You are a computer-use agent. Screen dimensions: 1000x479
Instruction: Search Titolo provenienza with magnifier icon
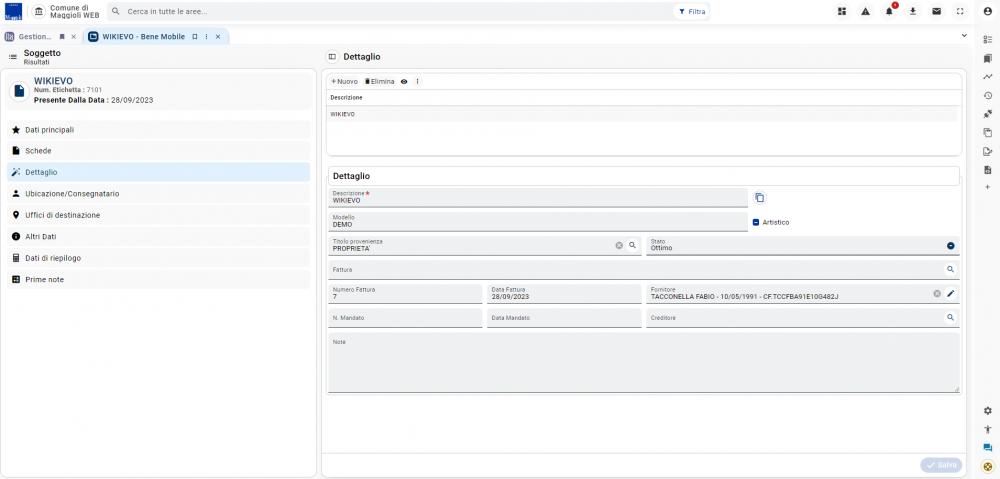click(x=633, y=245)
